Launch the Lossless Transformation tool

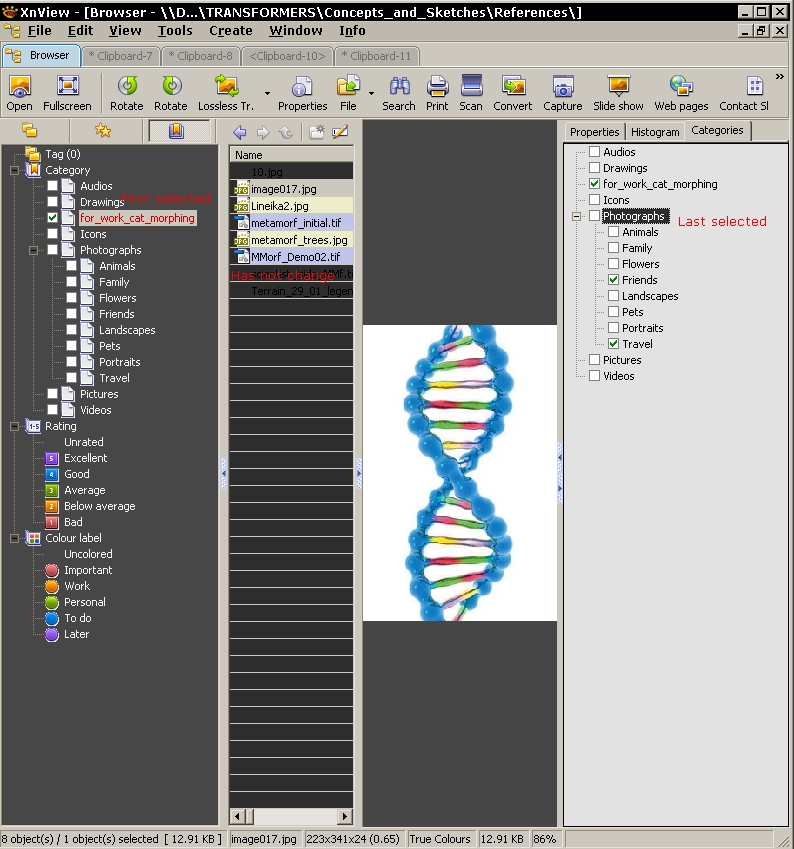(x=226, y=93)
